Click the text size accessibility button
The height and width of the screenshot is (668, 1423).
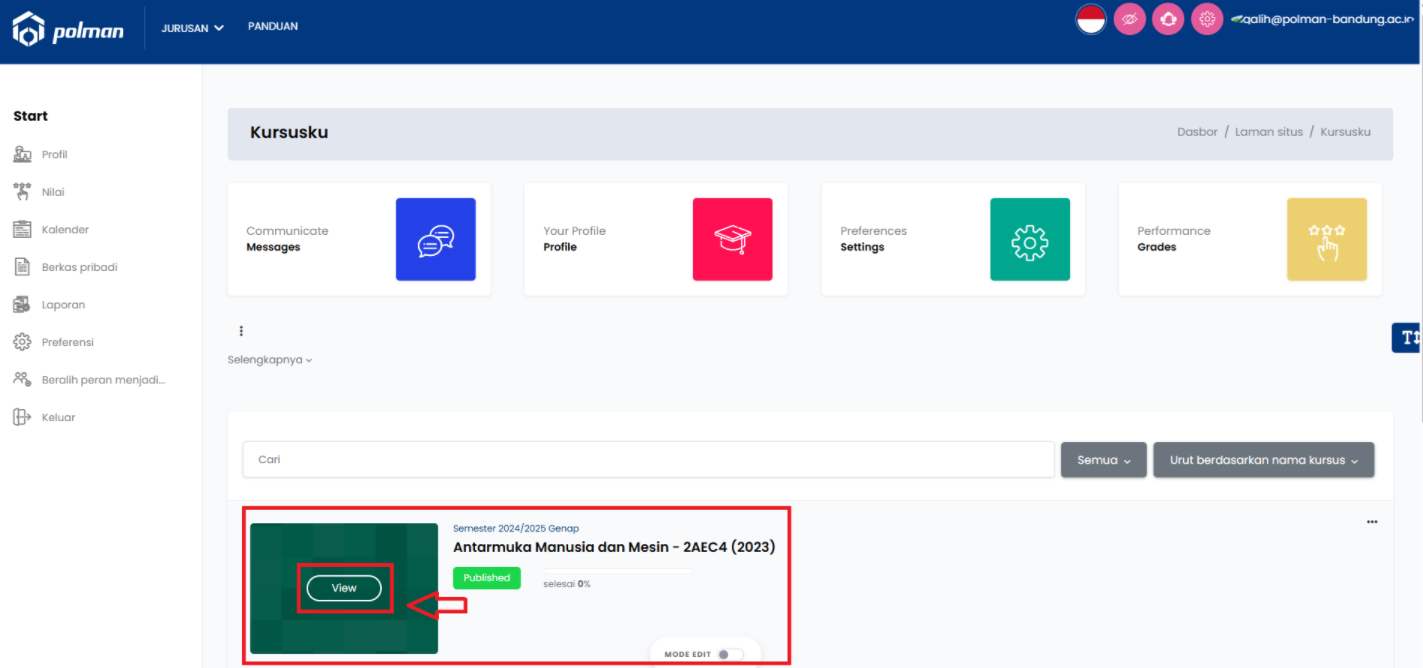coord(1408,338)
